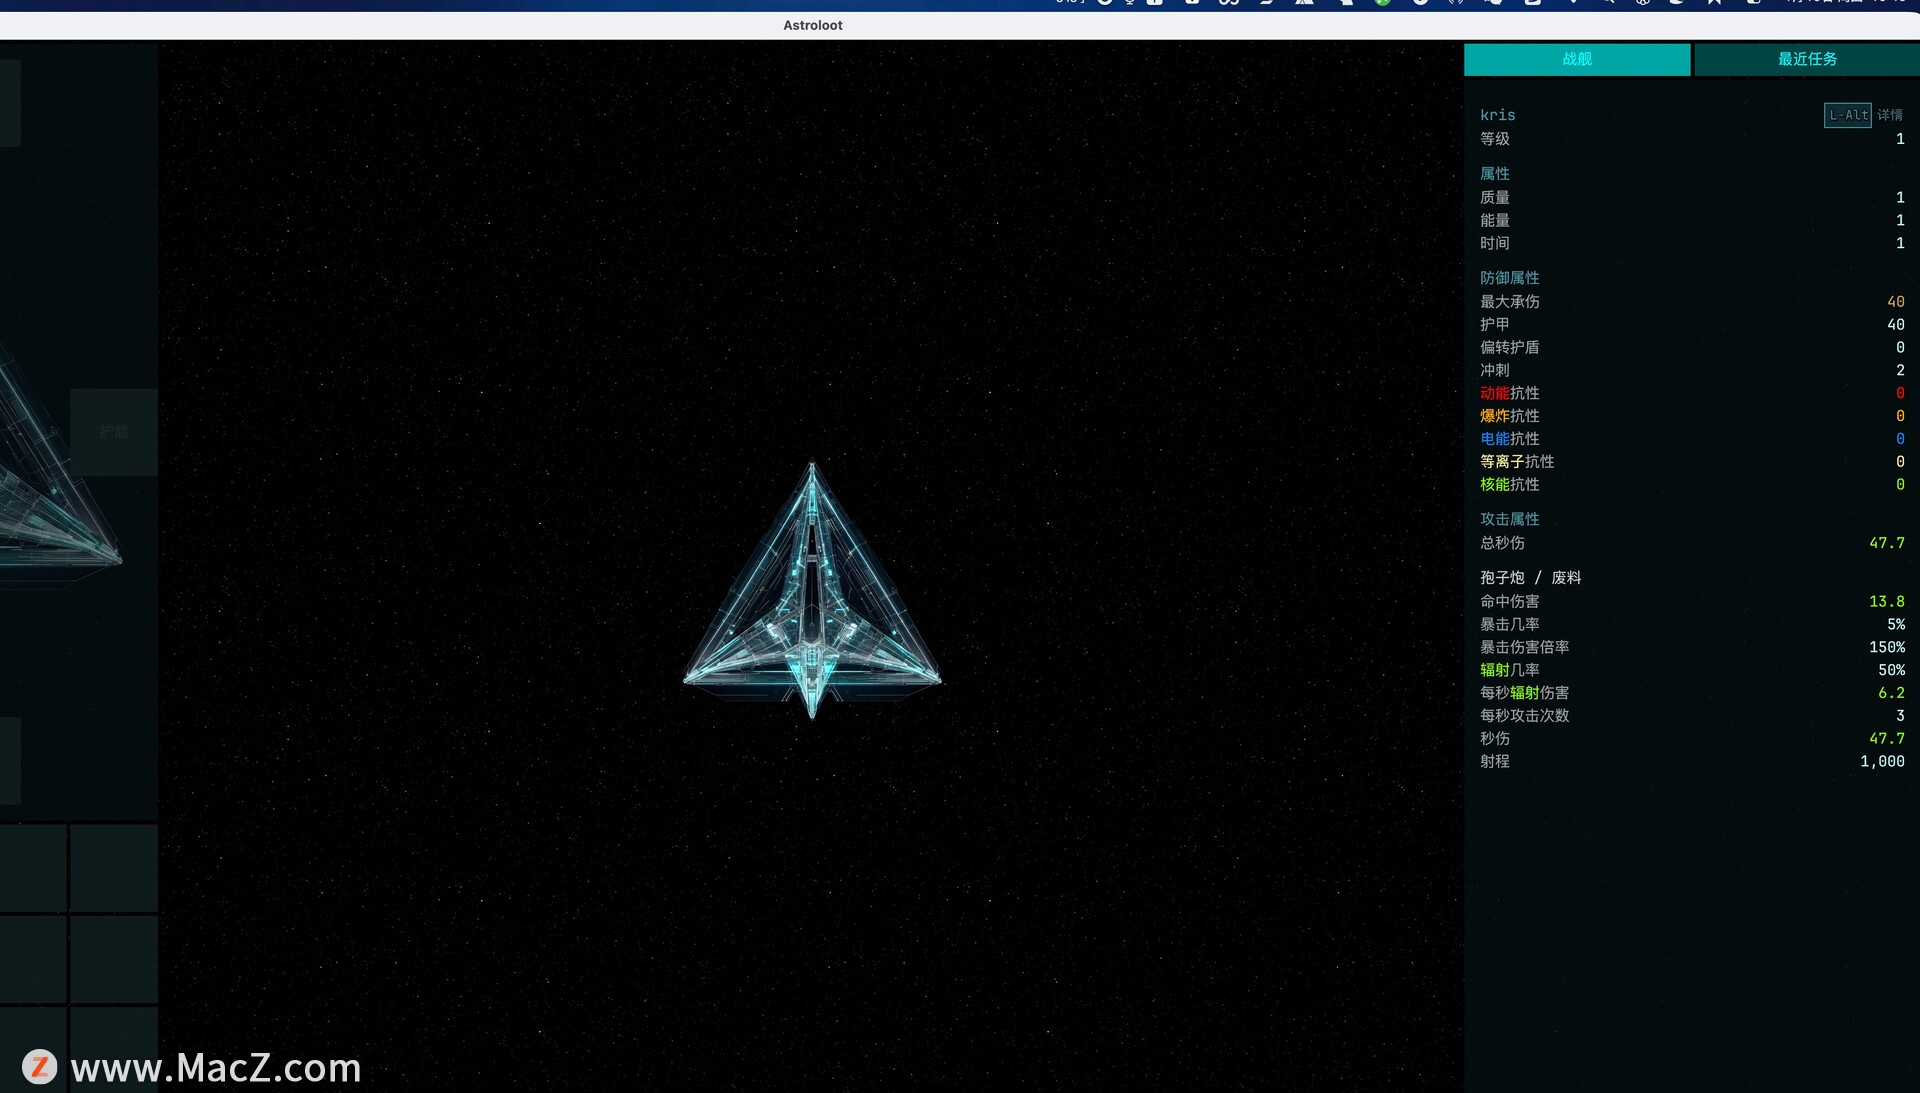Select the 总秒伤 stat row
Image resolution: width=1920 pixels, height=1093 pixels.
1502,543
